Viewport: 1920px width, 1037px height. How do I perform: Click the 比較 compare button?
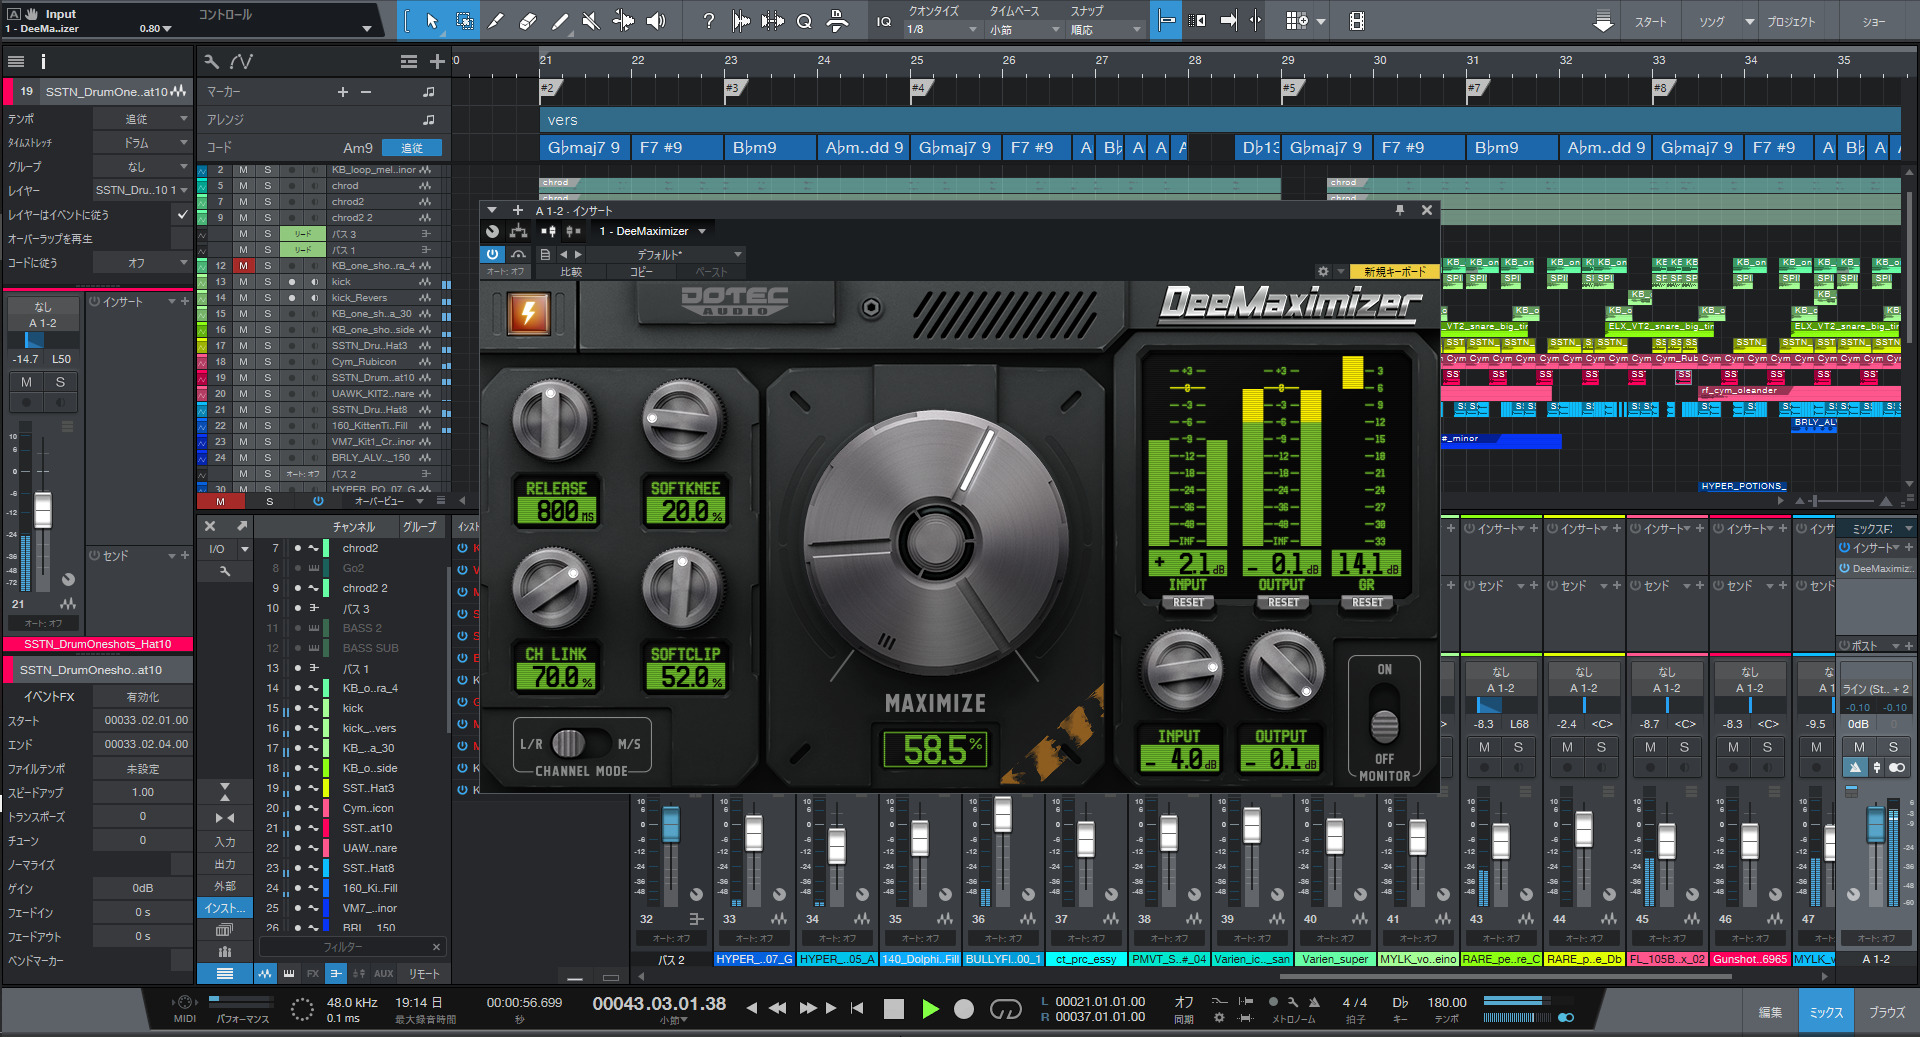(x=570, y=271)
